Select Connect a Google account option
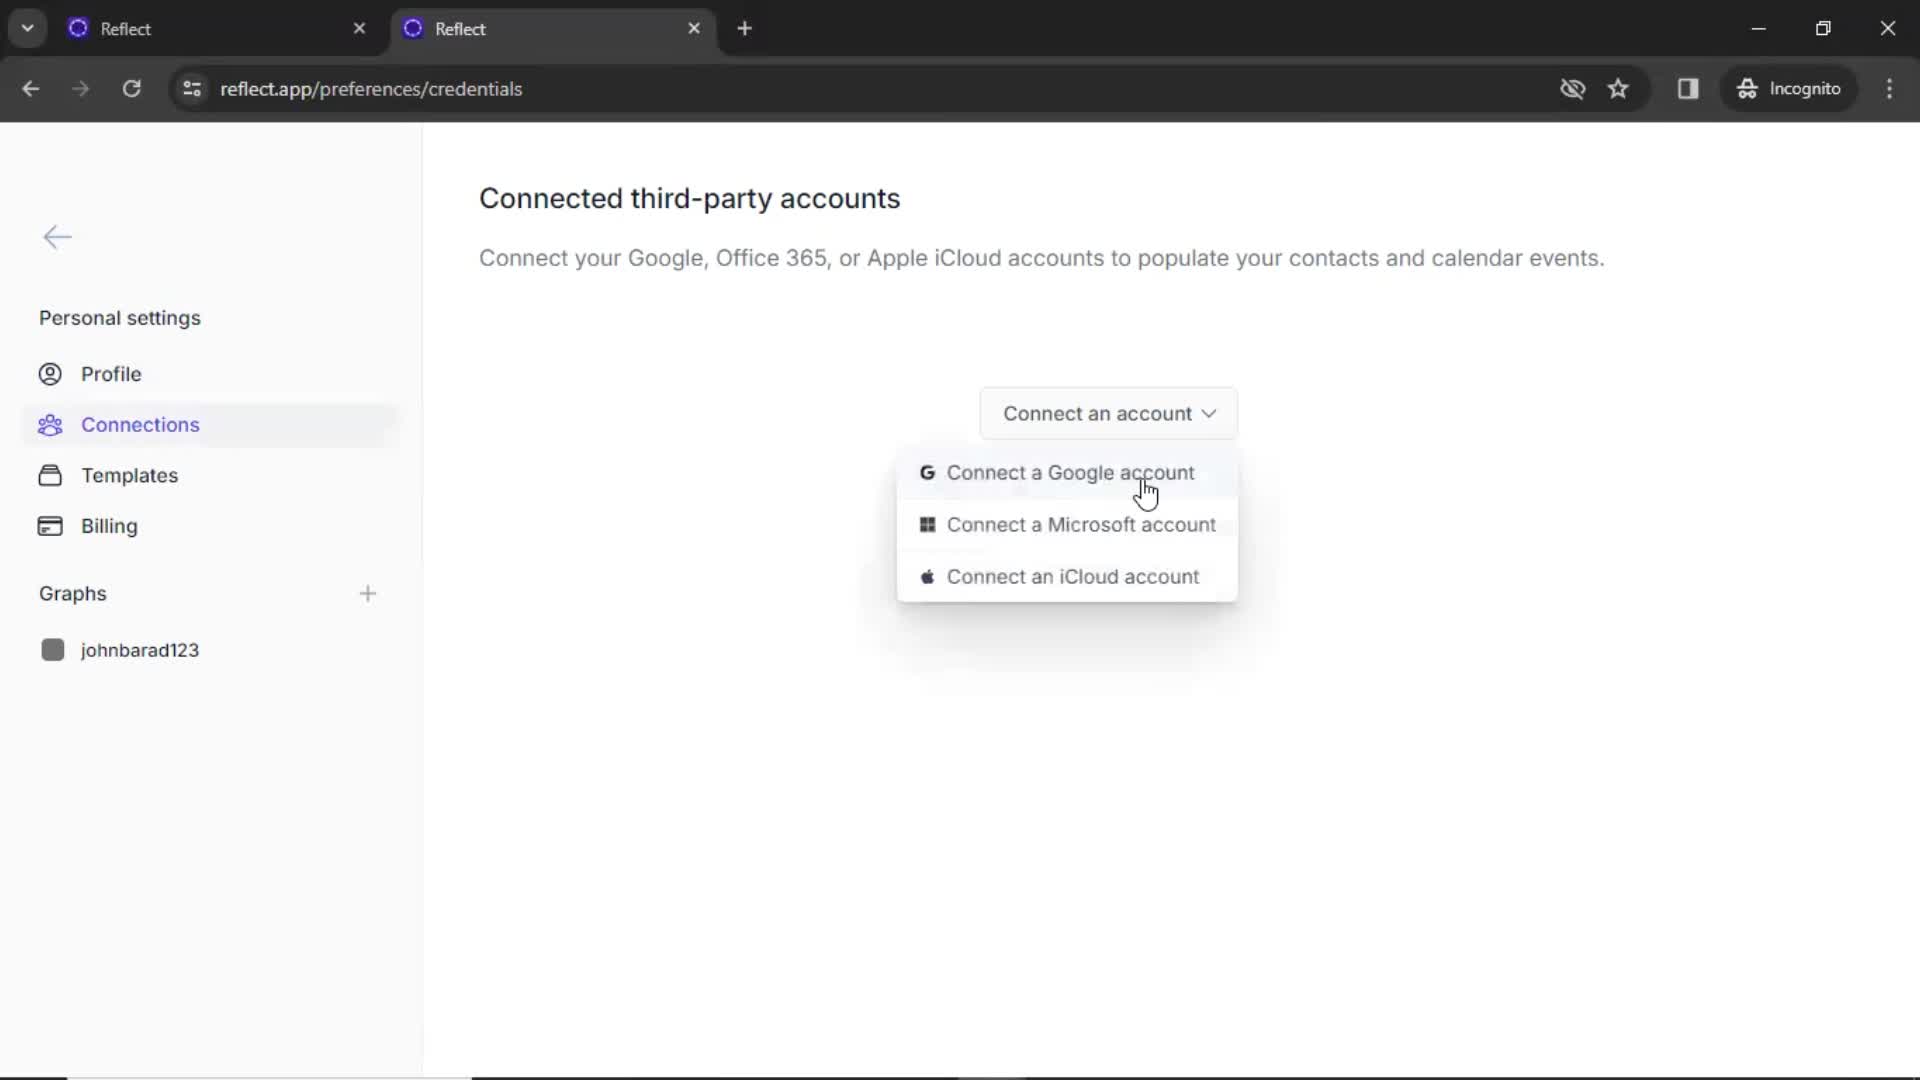 pos(1071,472)
